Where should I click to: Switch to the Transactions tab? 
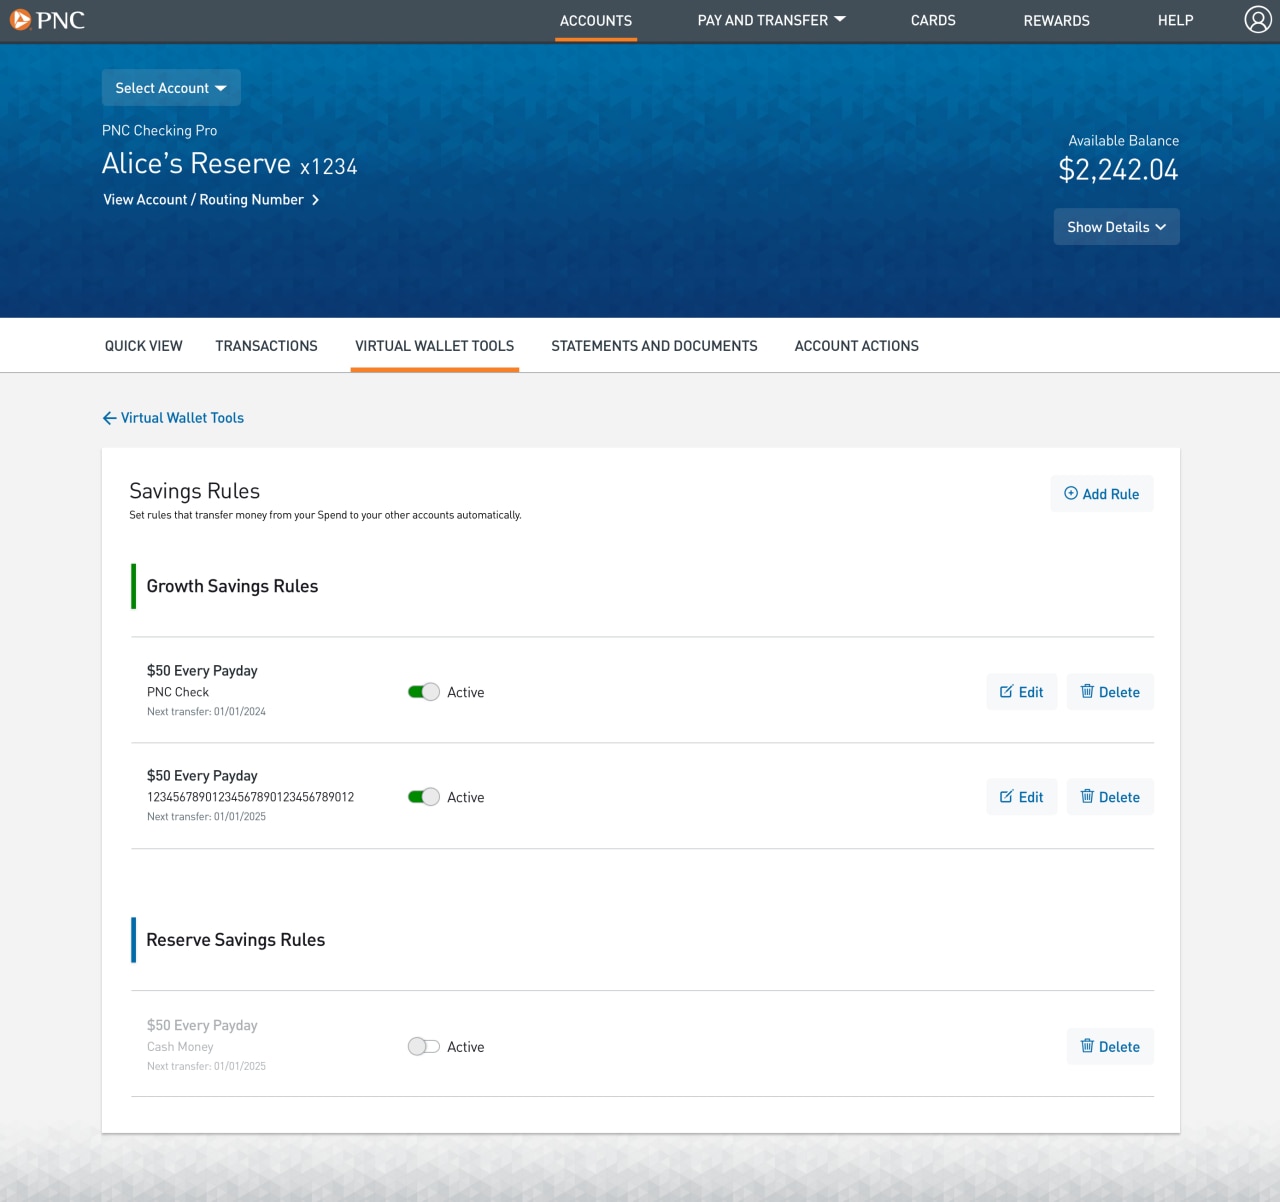pyautogui.click(x=266, y=345)
